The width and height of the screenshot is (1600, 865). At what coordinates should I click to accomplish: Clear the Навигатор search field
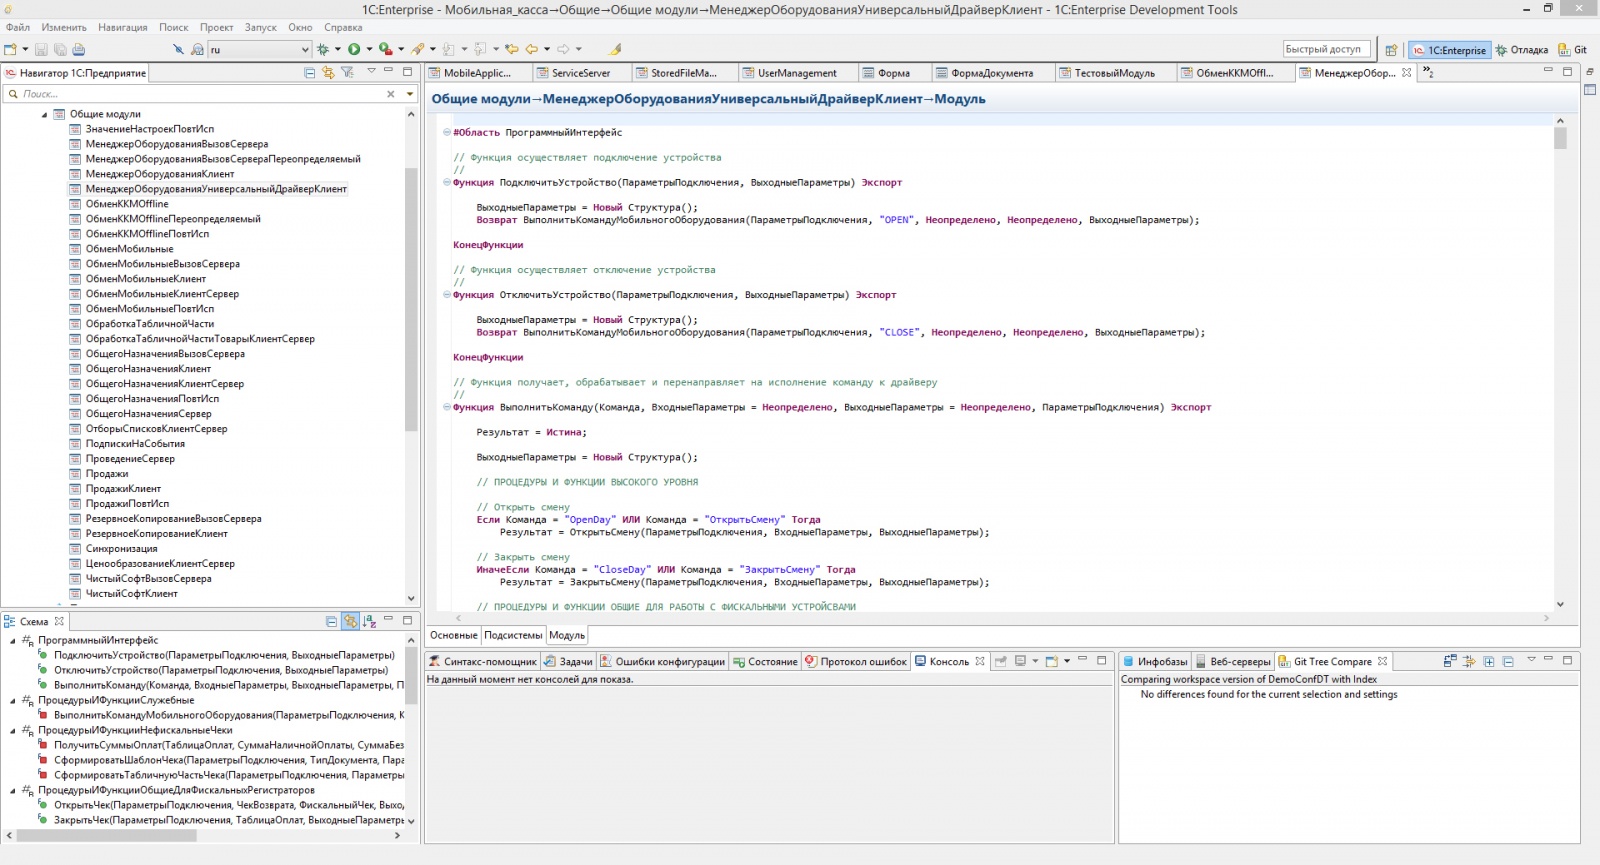(391, 94)
